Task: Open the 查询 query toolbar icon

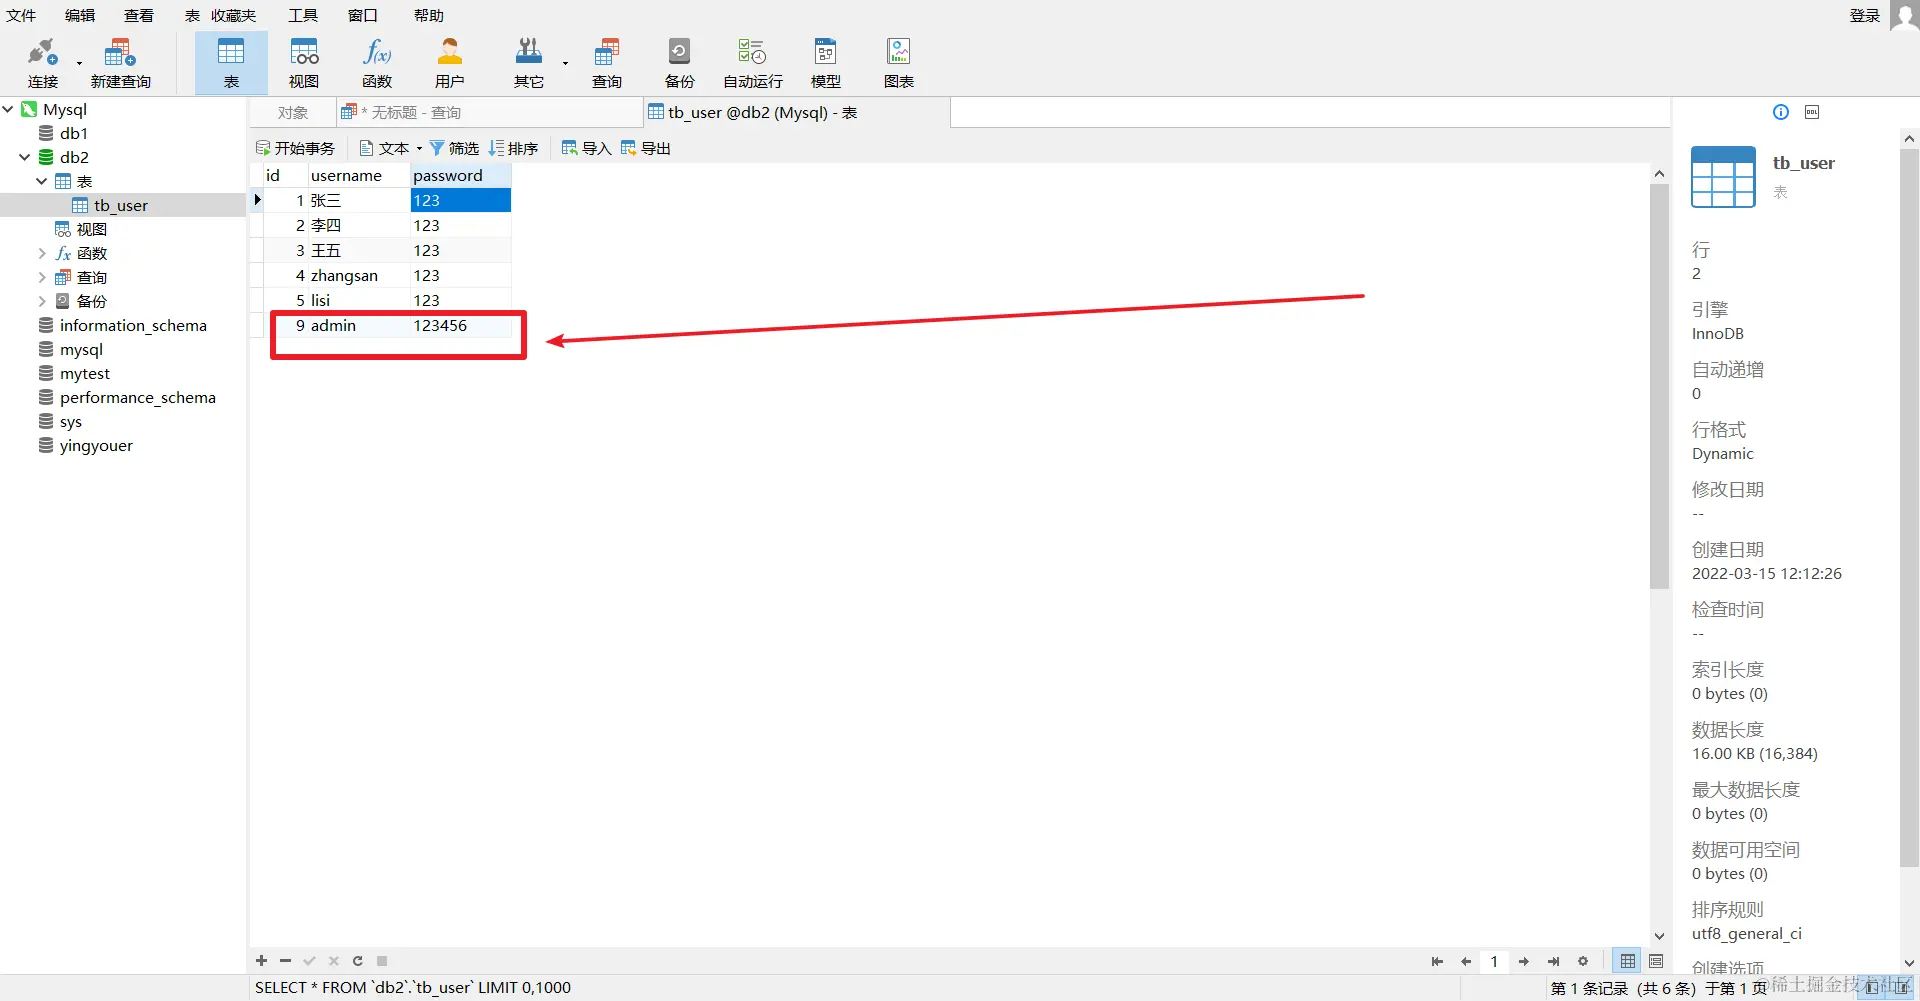Action: coord(607,62)
